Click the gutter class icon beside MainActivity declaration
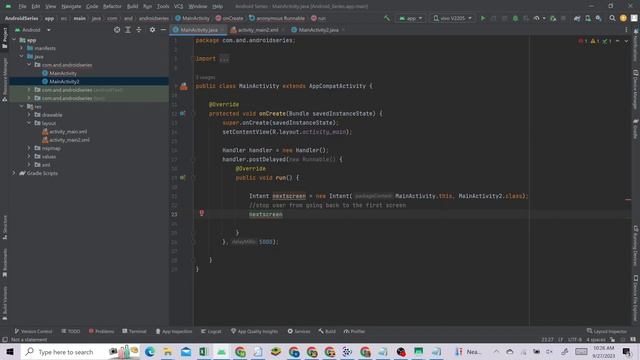This screenshot has height=360, width=640. (184, 86)
